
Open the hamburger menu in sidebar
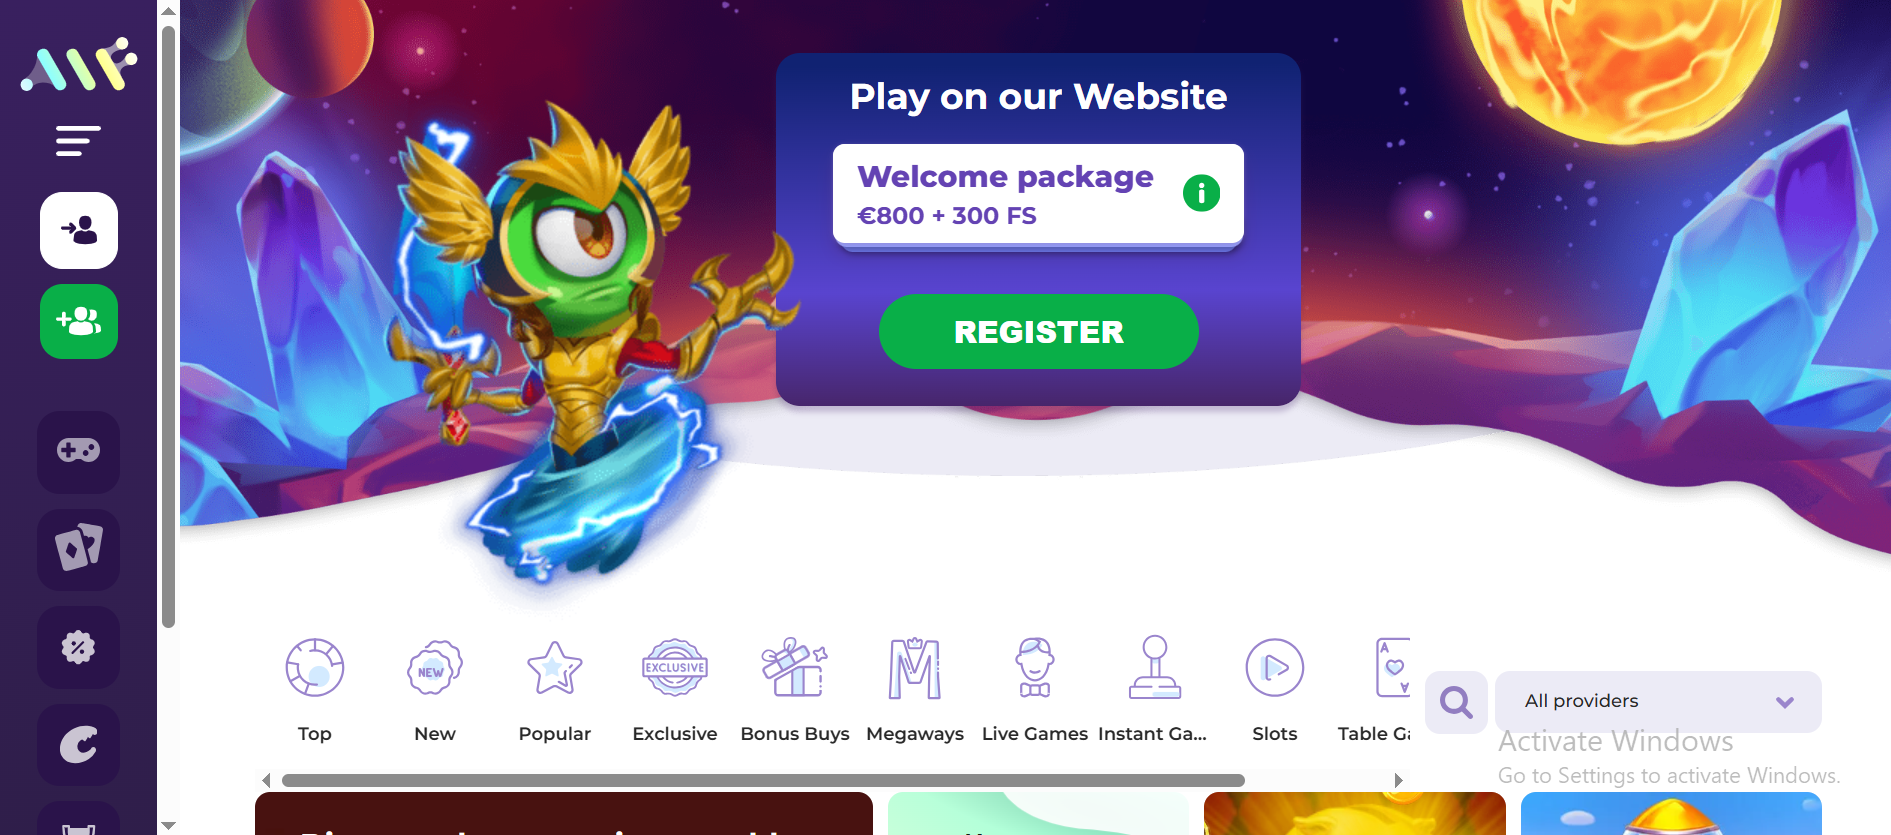coord(78,141)
